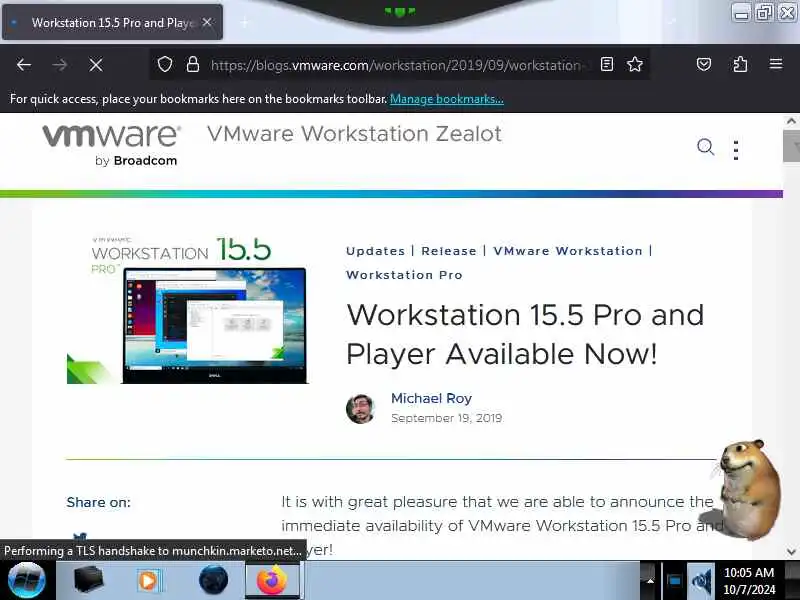
Task: Open the Firefox hamburger menu
Action: (776, 64)
